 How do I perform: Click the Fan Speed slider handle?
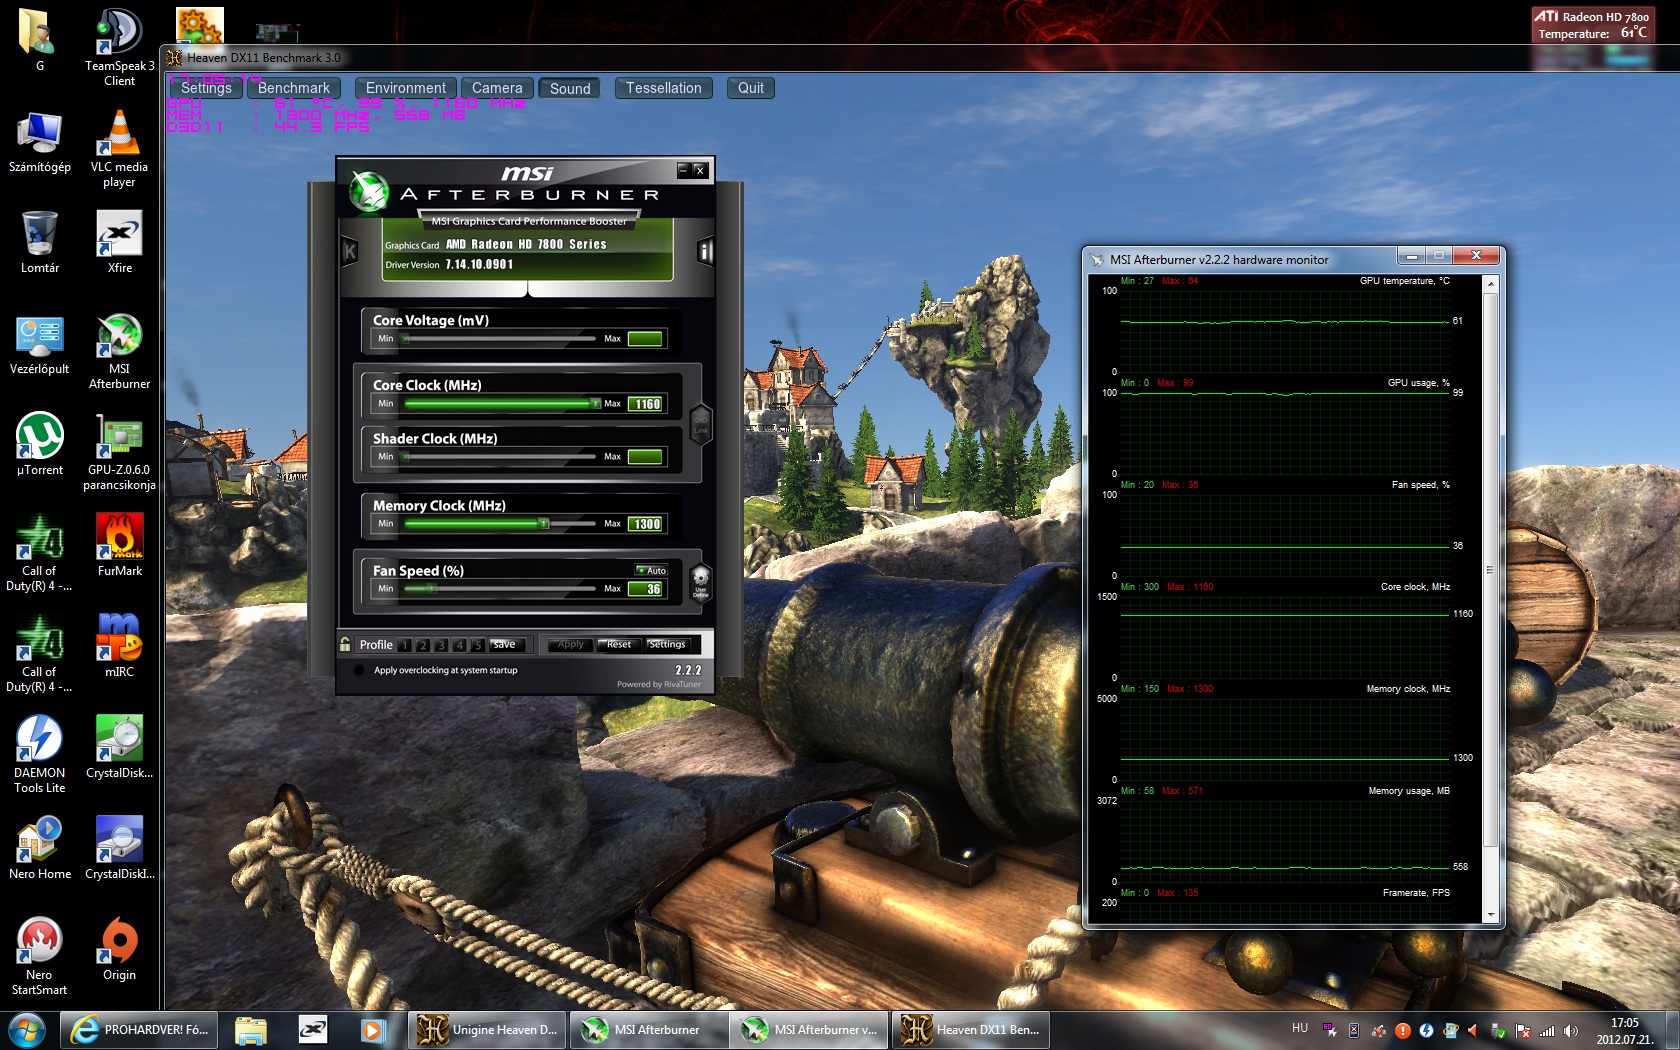coord(433,589)
